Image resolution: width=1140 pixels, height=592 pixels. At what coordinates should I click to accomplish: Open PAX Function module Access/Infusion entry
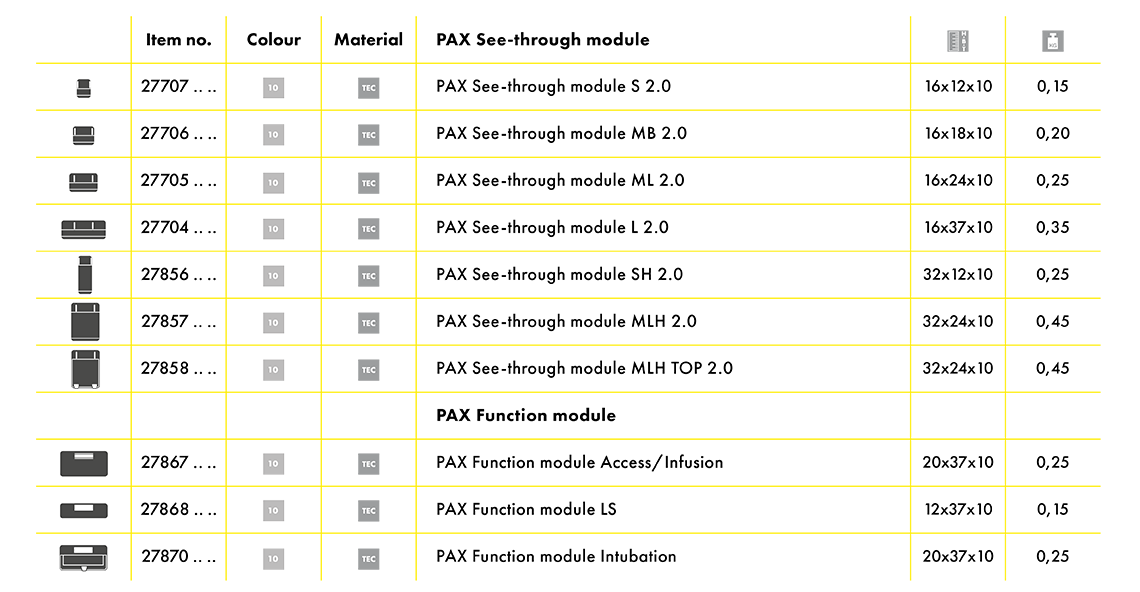579,463
